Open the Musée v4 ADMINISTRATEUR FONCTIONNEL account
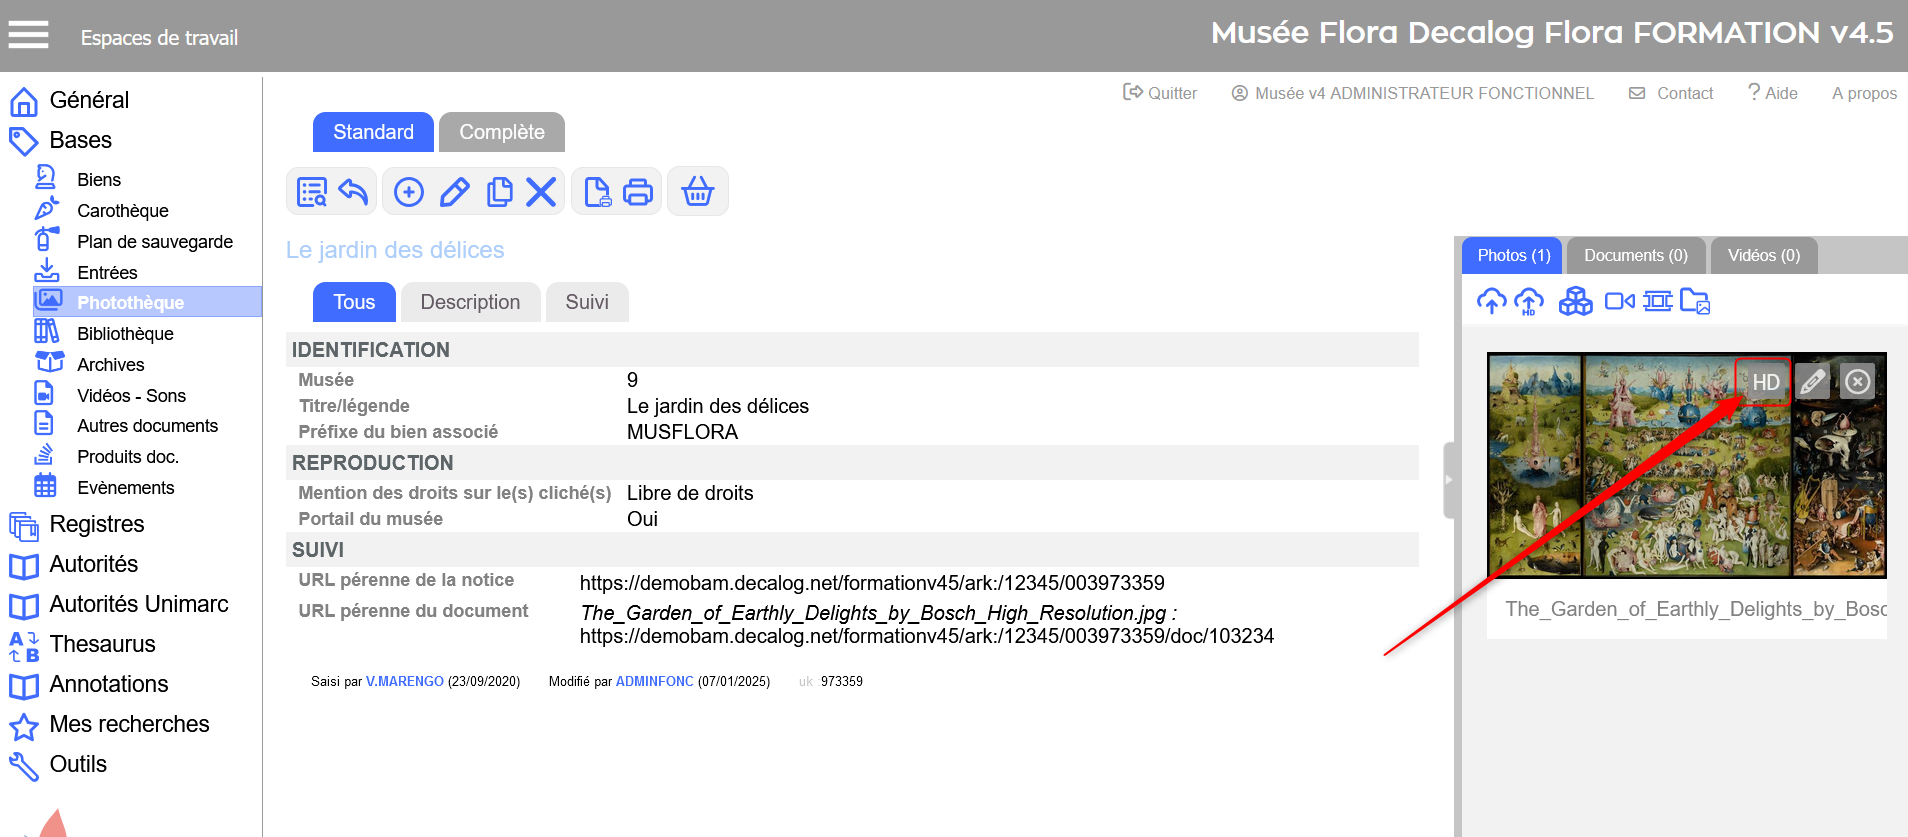This screenshot has width=1908, height=837. pos(1412,93)
